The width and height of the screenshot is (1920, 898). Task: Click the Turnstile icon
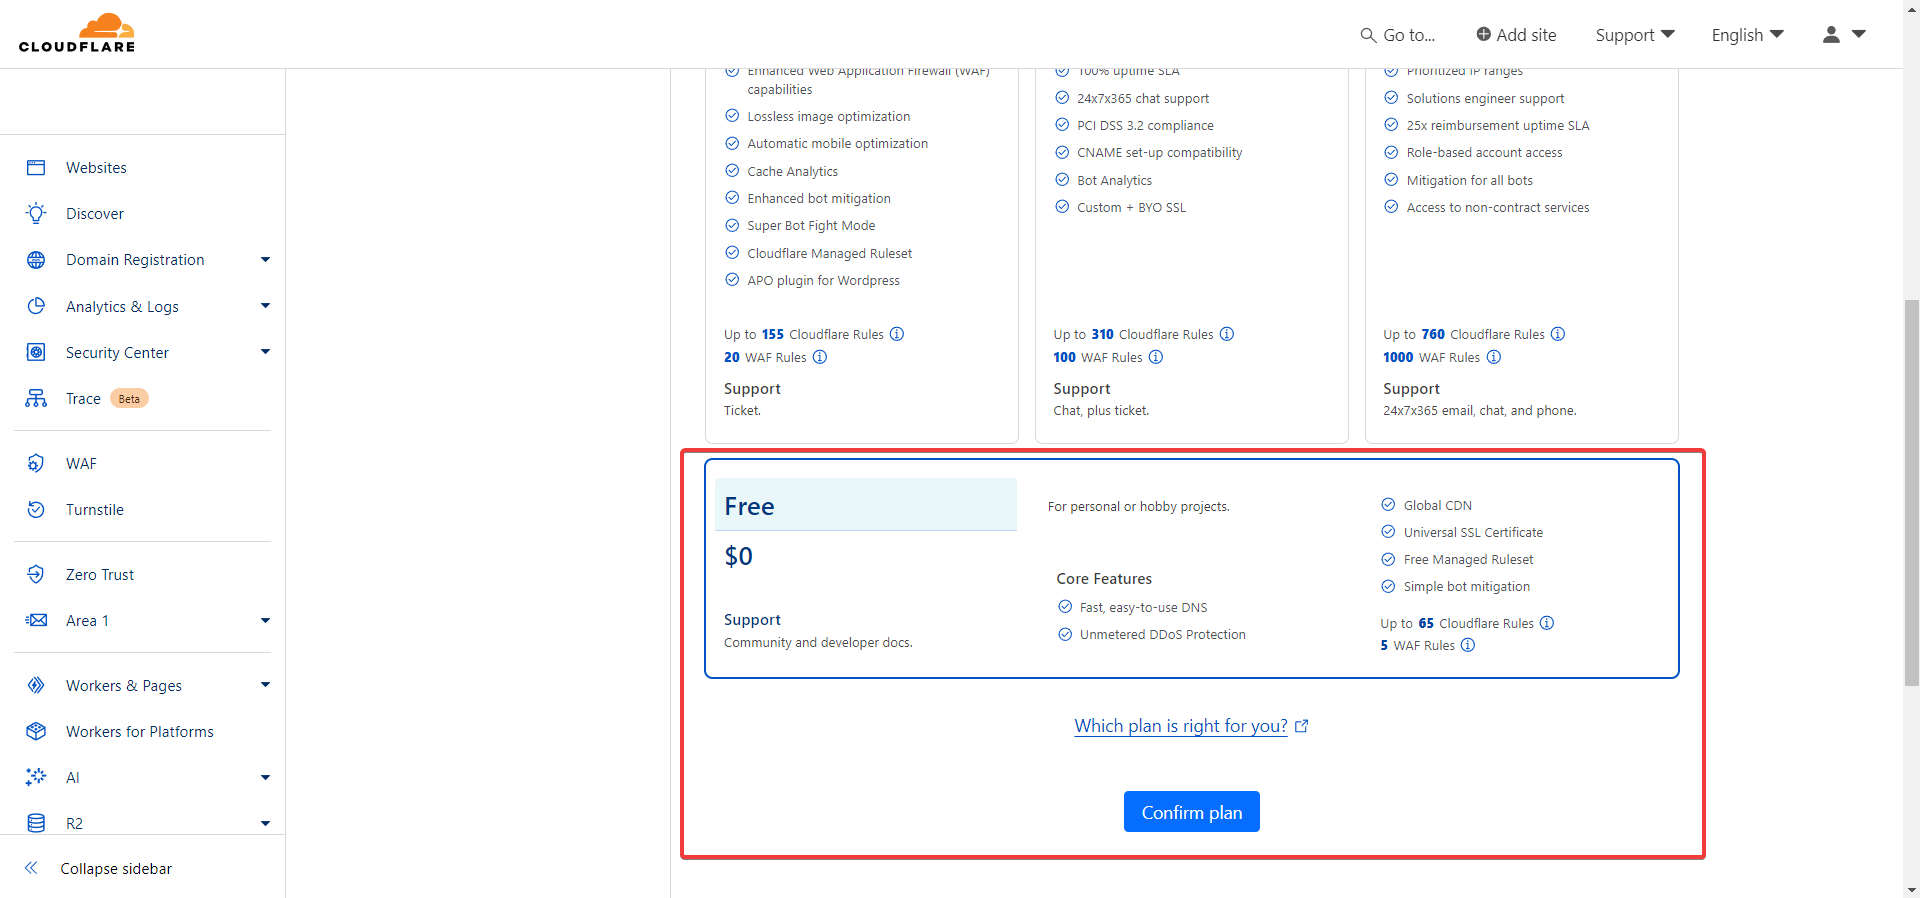click(36, 509)
